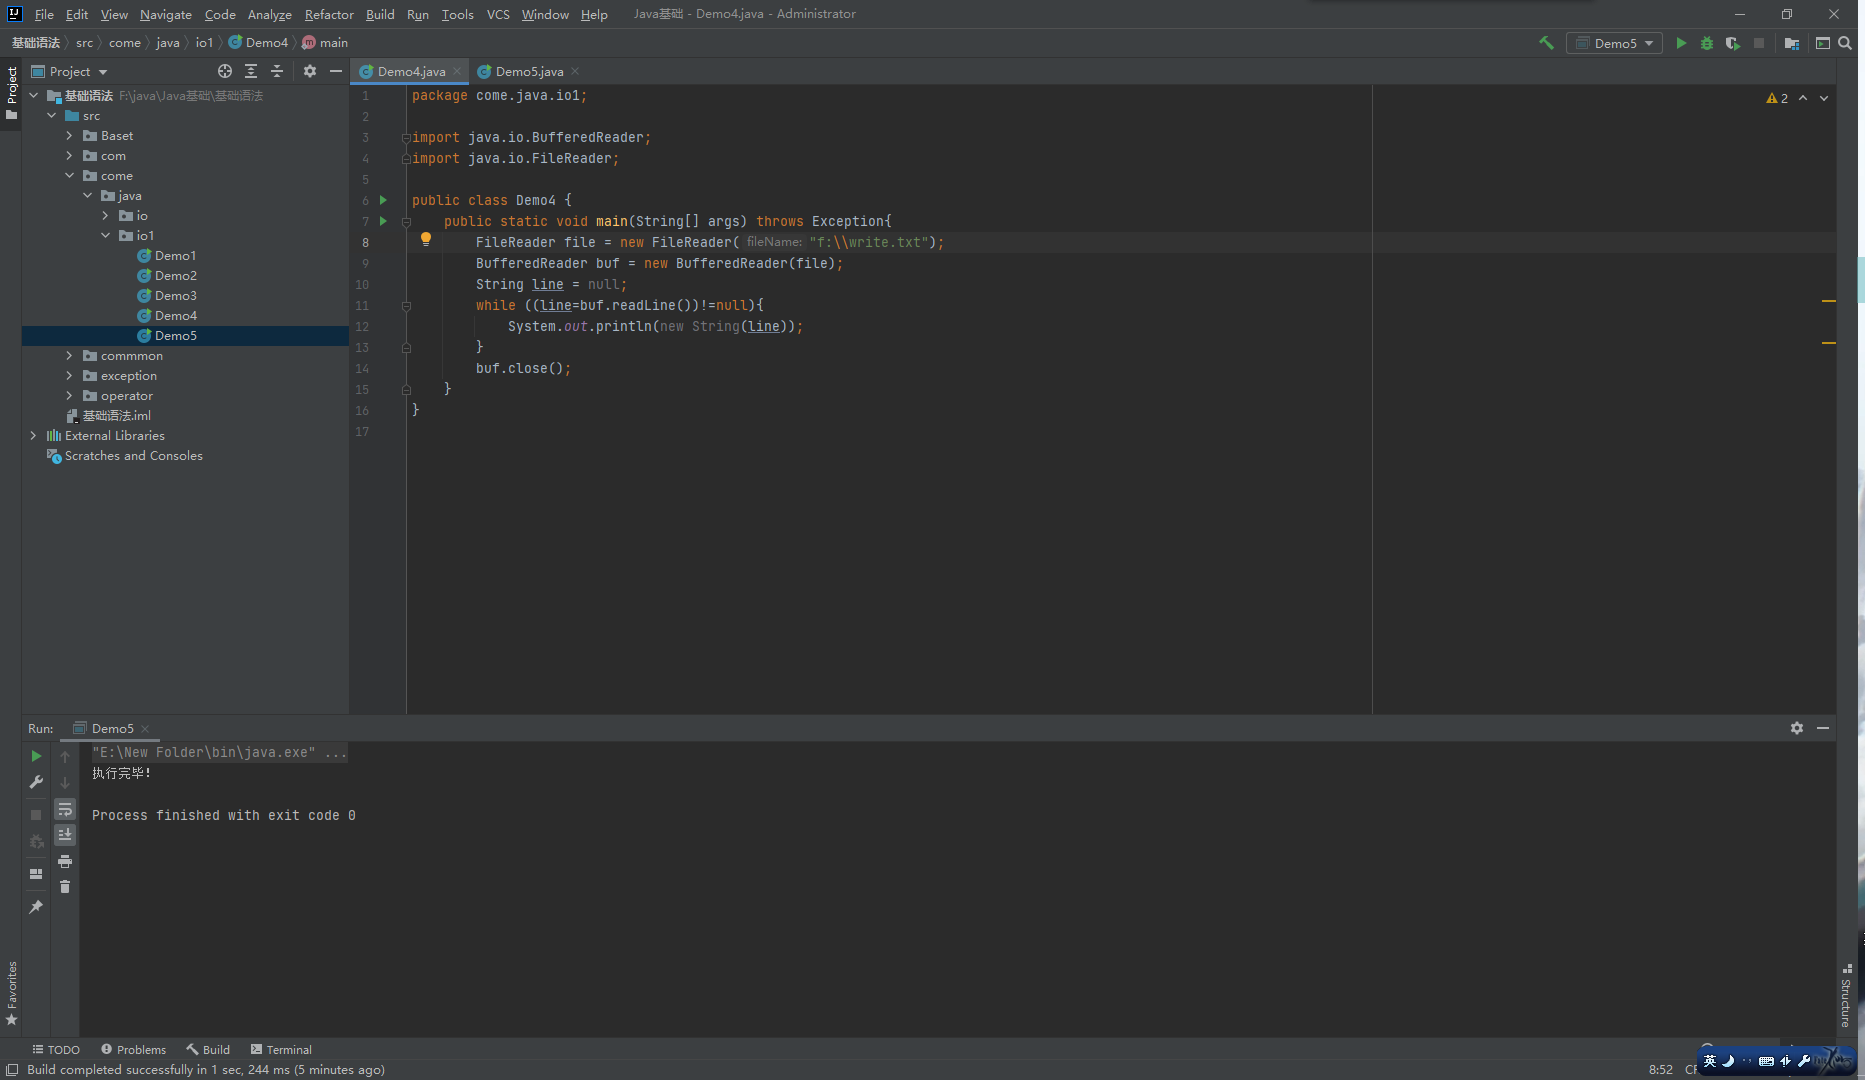Image resolution: width=1865 pixels, height=1080 pixels.
Task: Expand the External Libraries tree node
Action: tap(33, 436)
